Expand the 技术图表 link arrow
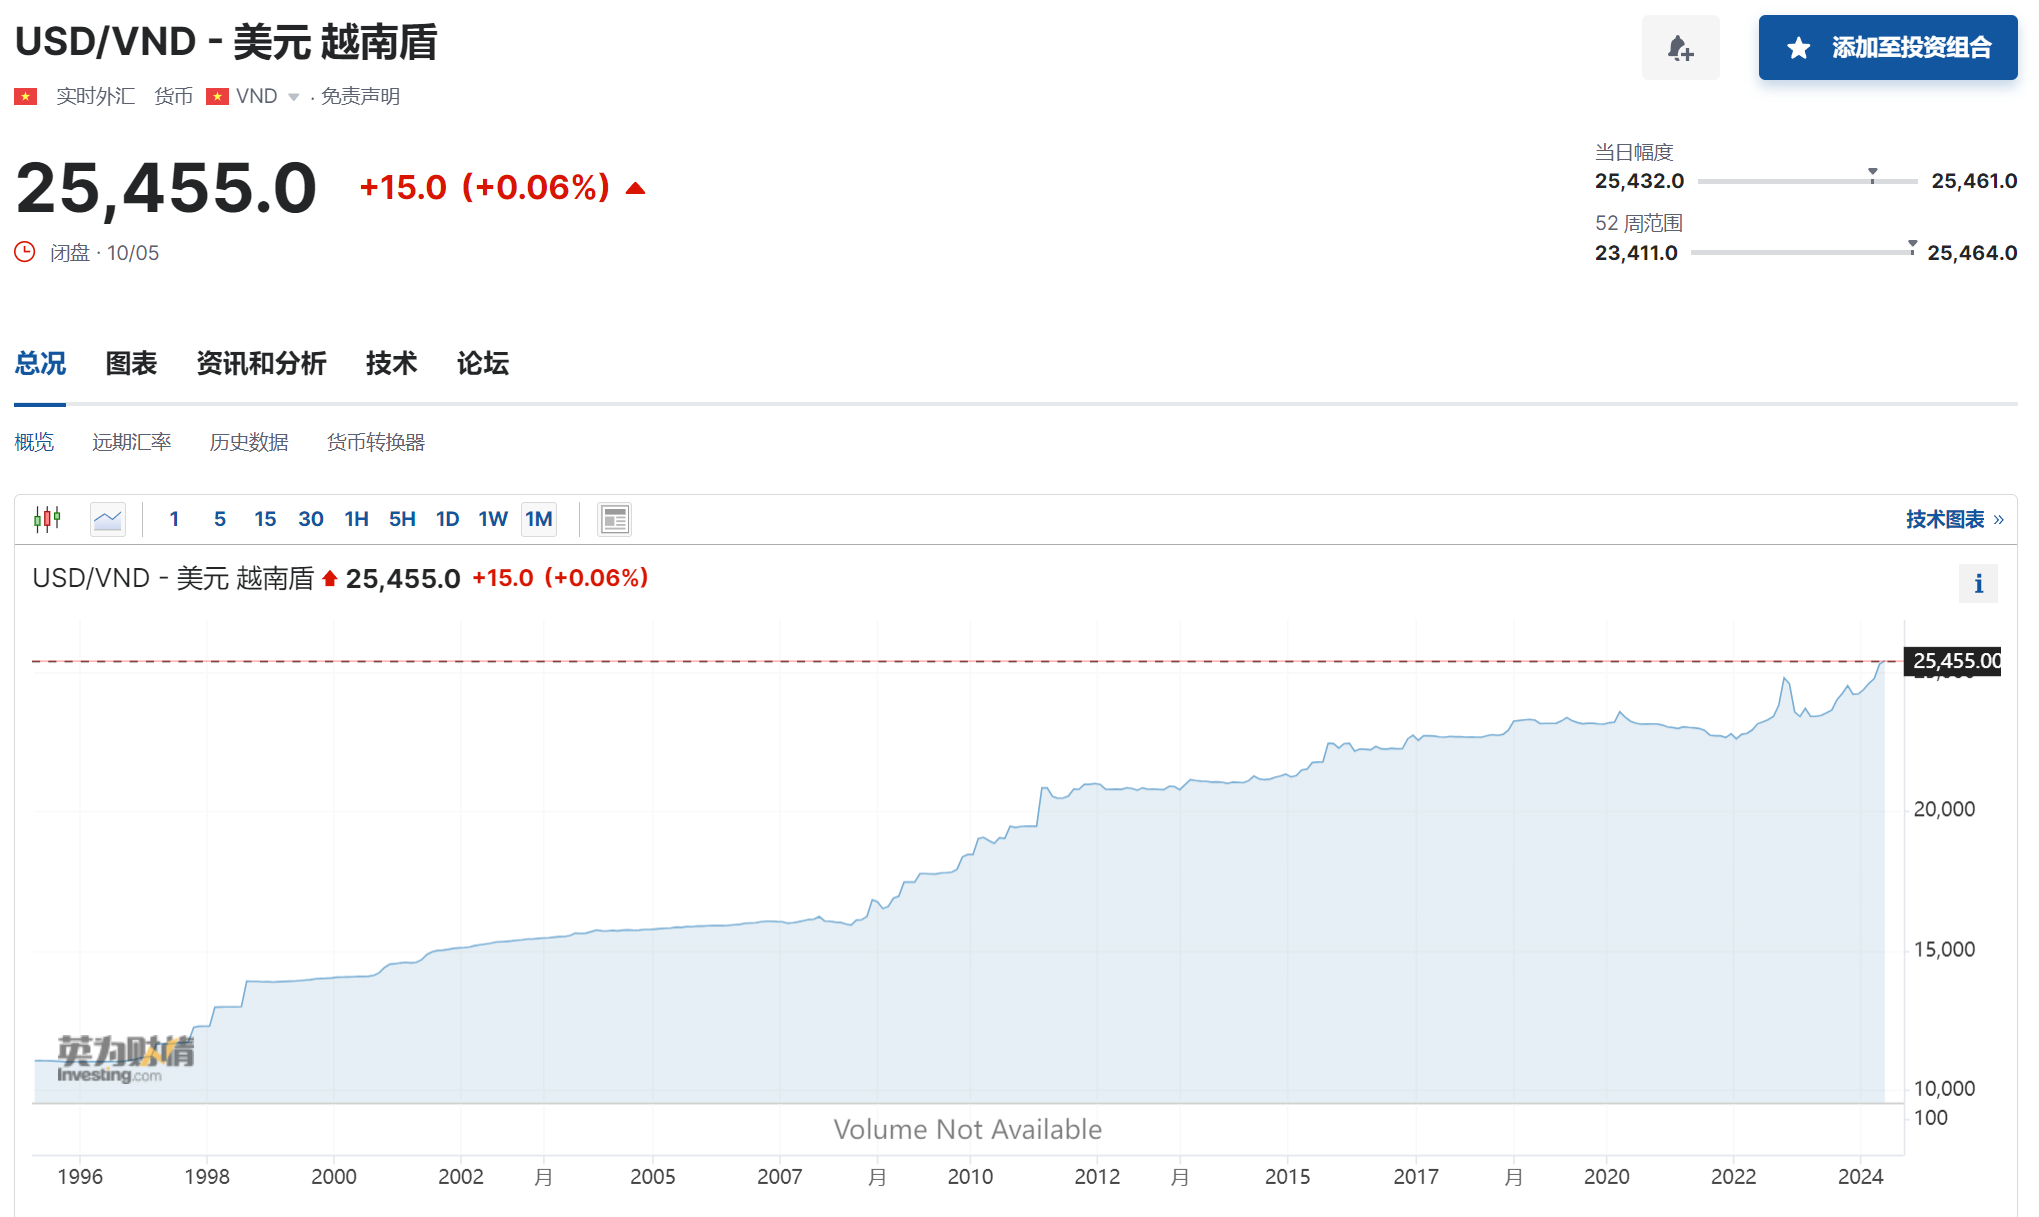 1998,519
